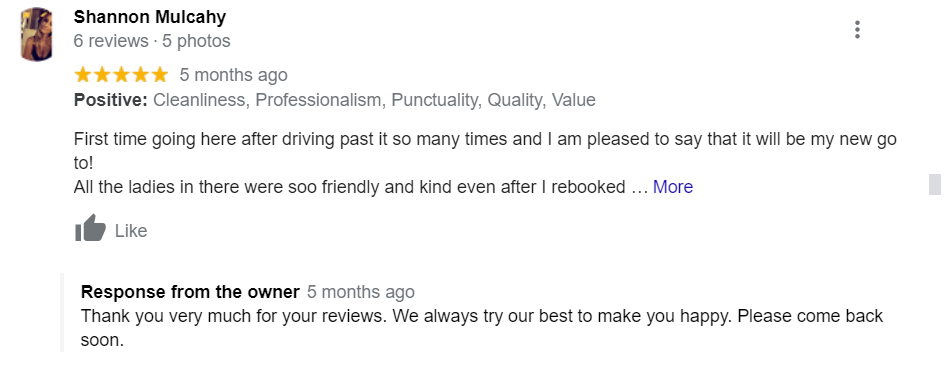Open Shannon Mulcahy's profile picture
This screenshot has width=950, height=369.
36,35
